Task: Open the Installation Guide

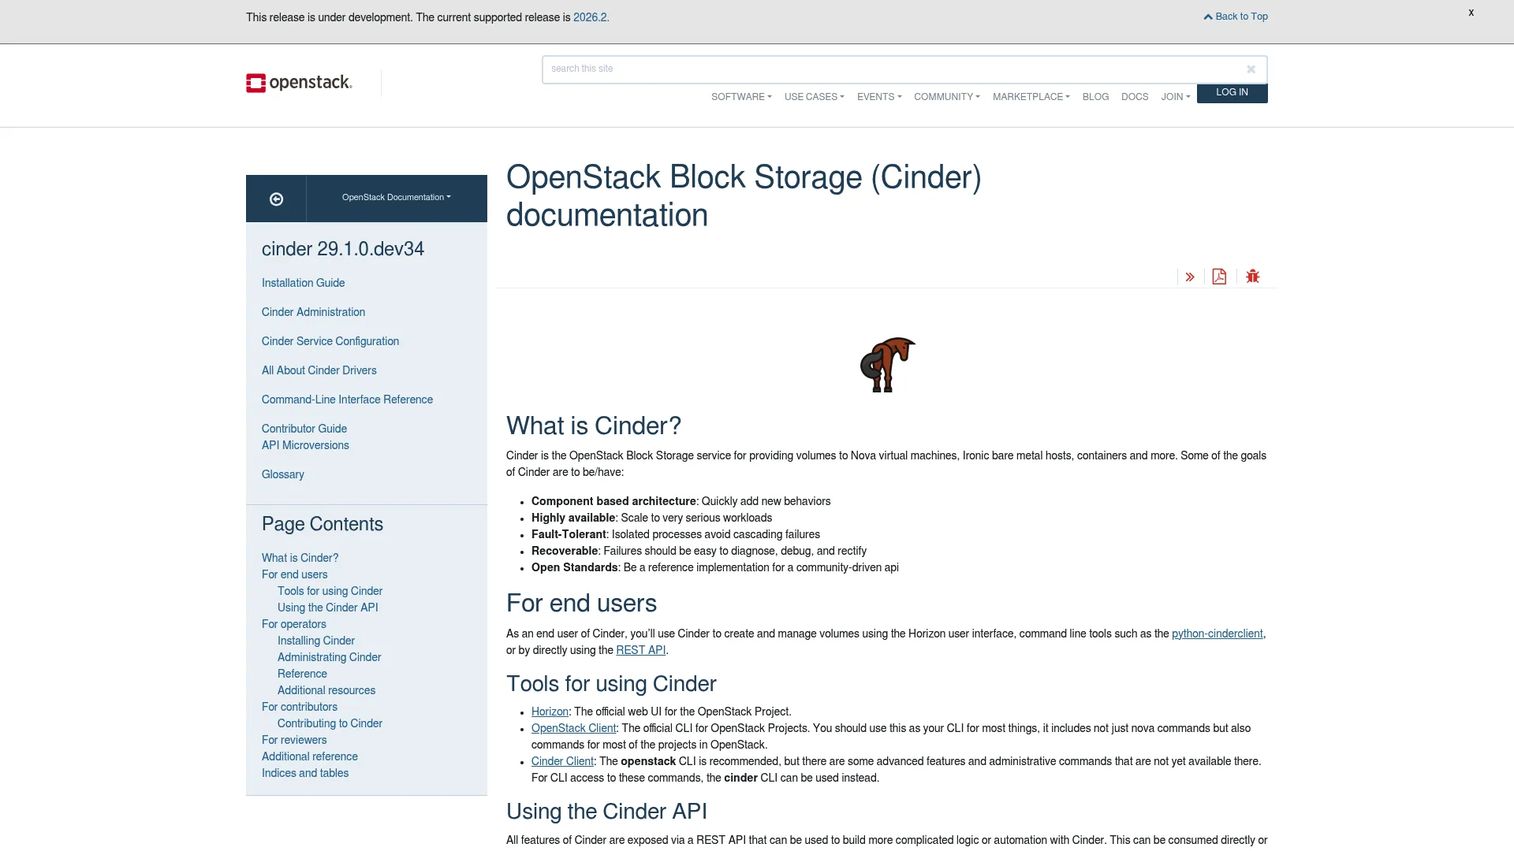Action: (x=303, y=283)
